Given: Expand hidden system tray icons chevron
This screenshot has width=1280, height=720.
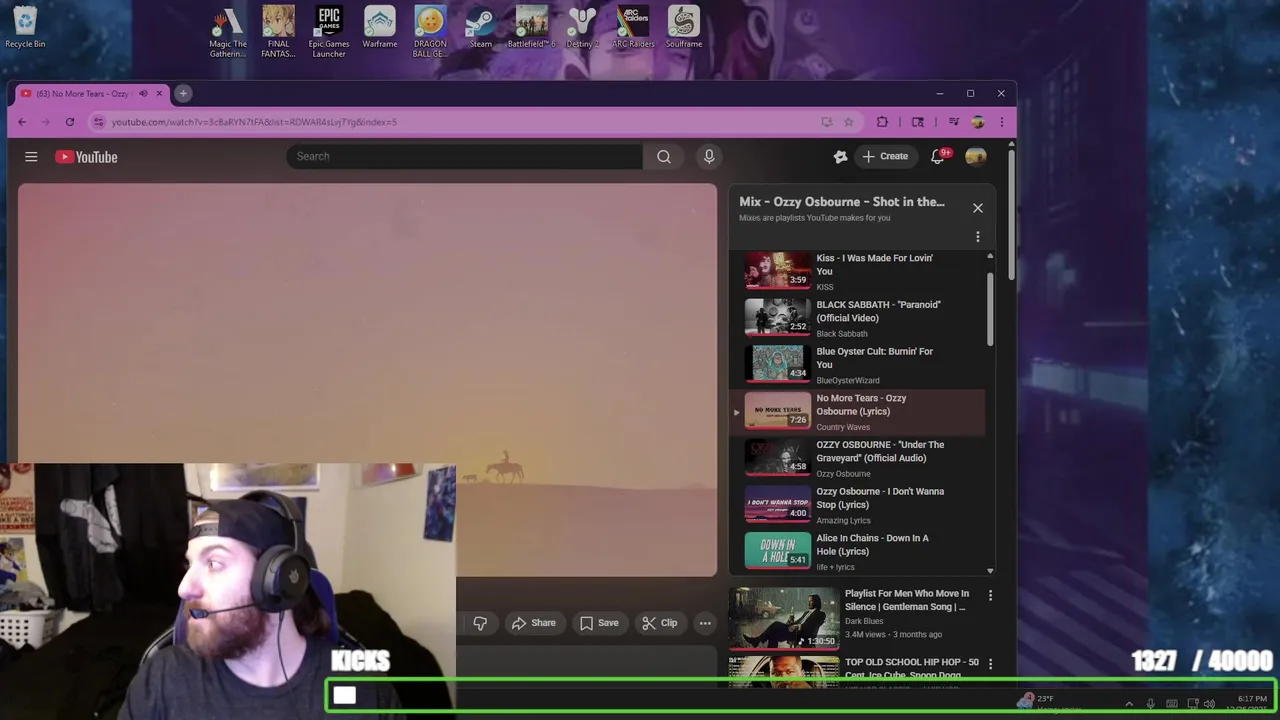Looking at the screenshot, I should tap(1129, 704).
